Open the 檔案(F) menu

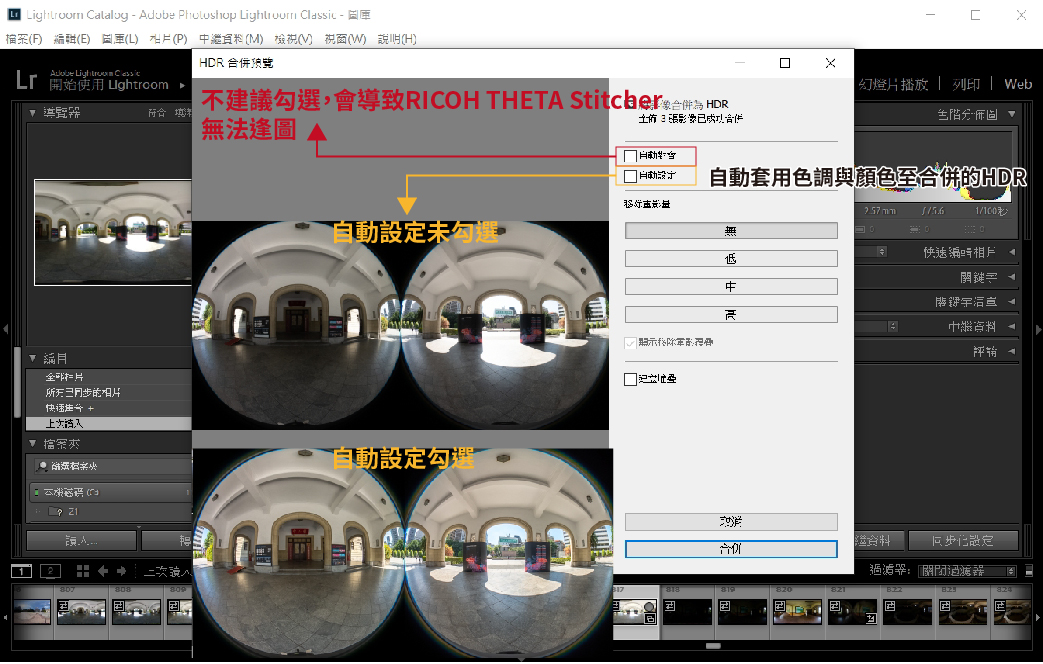(x=24, y=39)
